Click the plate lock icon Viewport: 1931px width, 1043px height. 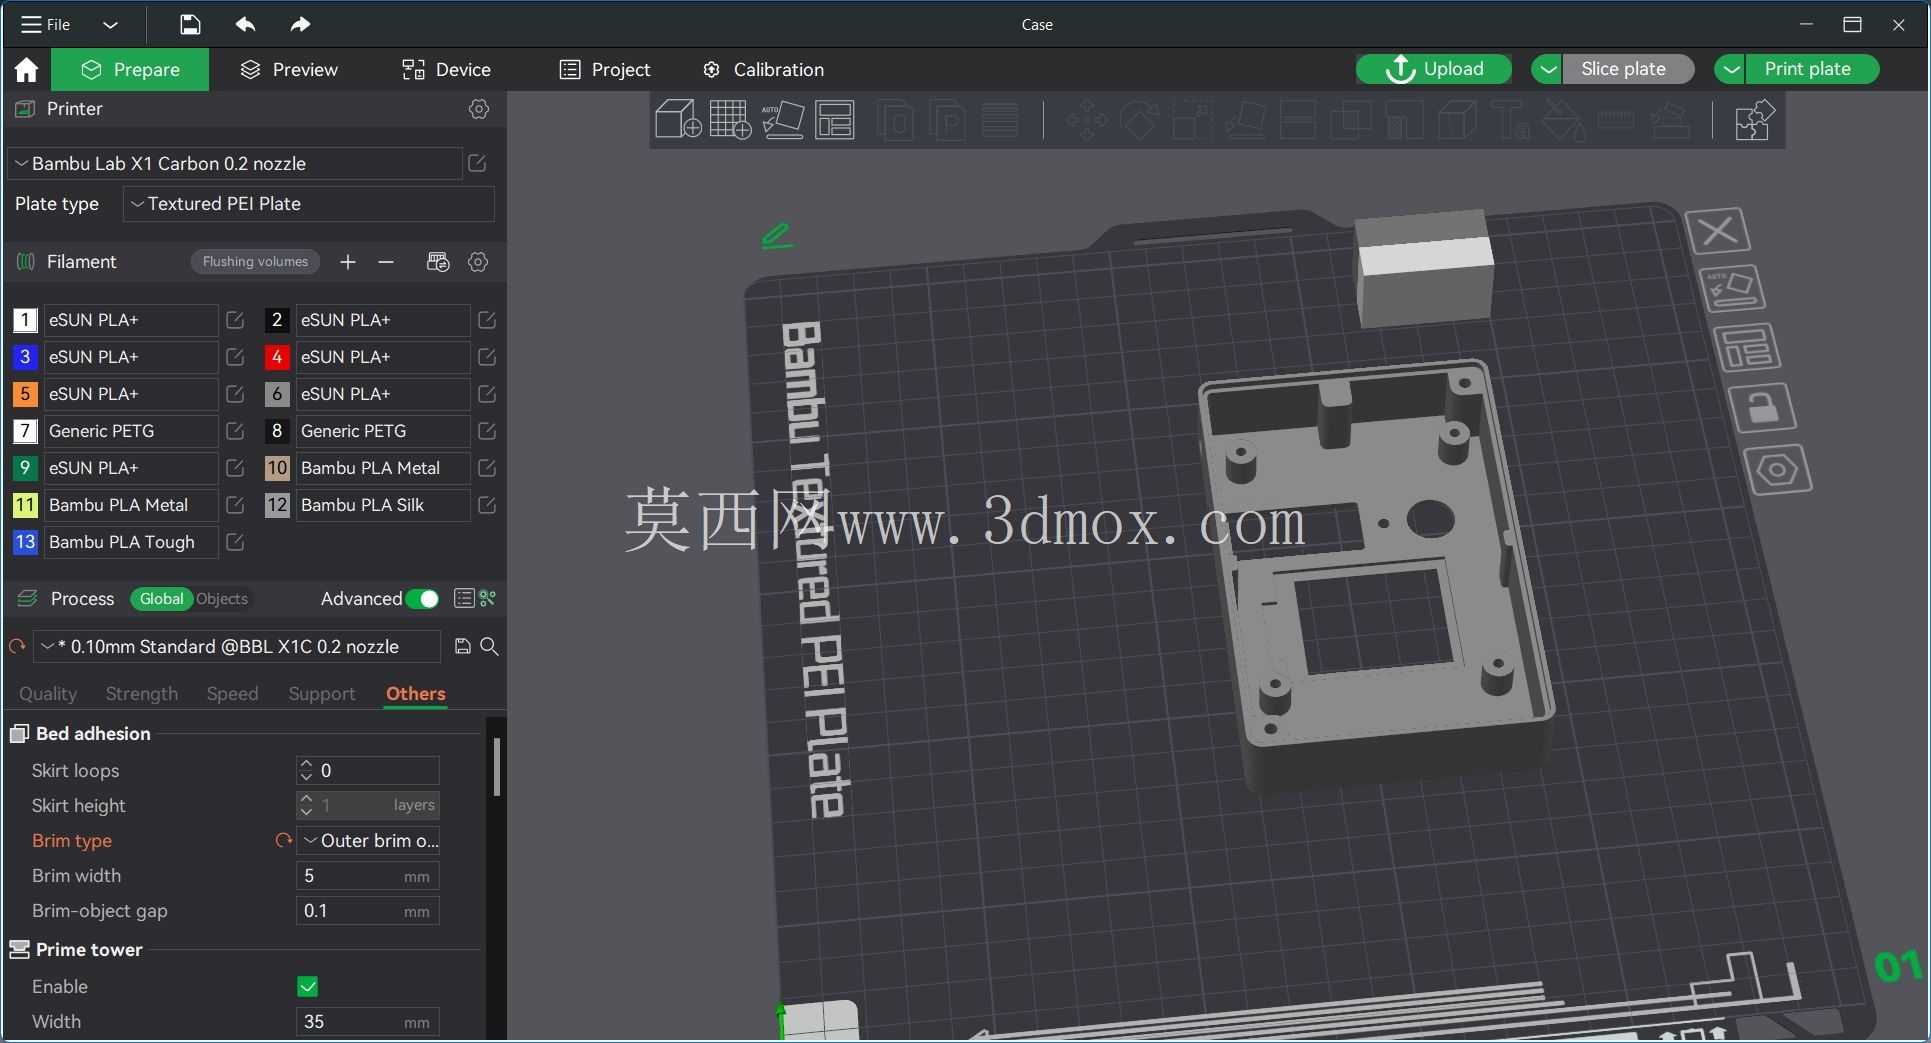1761,408
